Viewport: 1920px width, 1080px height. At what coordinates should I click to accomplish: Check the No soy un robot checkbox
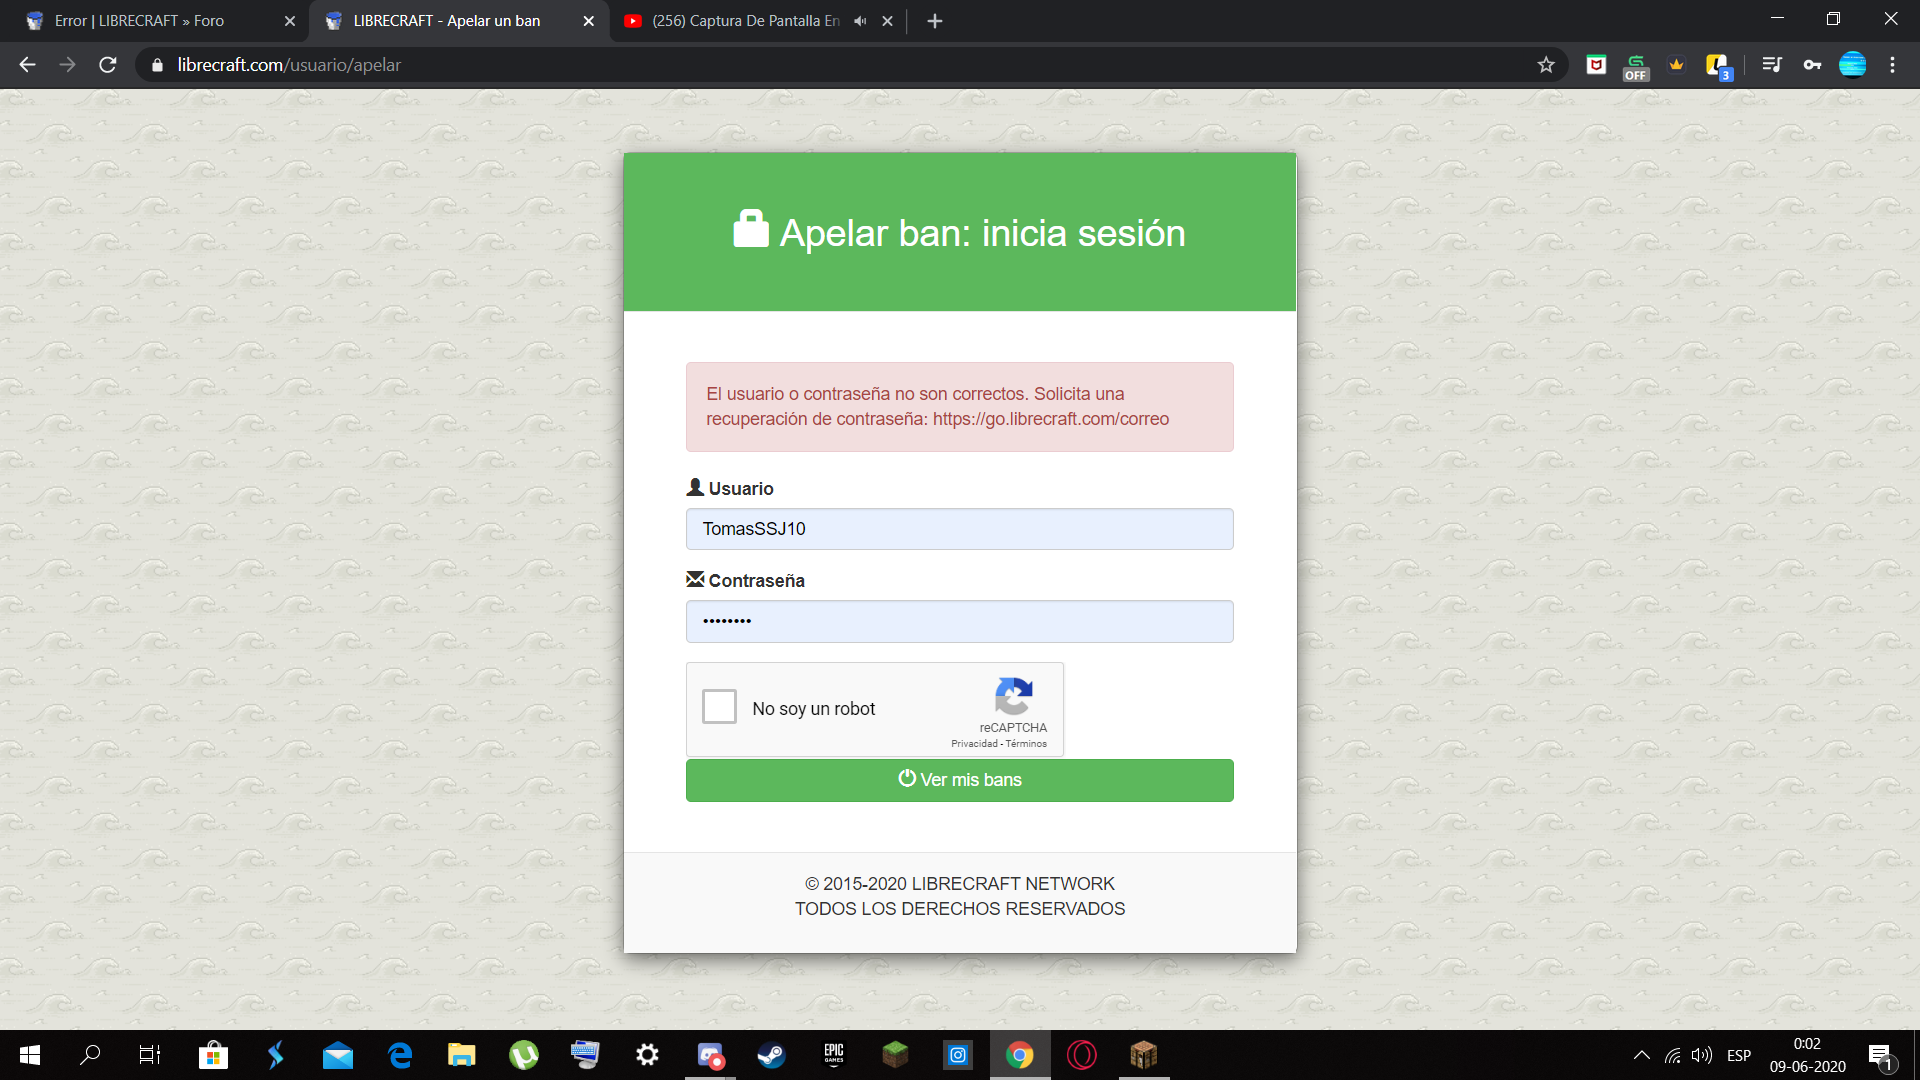pyautogui.click(x=719, y=707)
